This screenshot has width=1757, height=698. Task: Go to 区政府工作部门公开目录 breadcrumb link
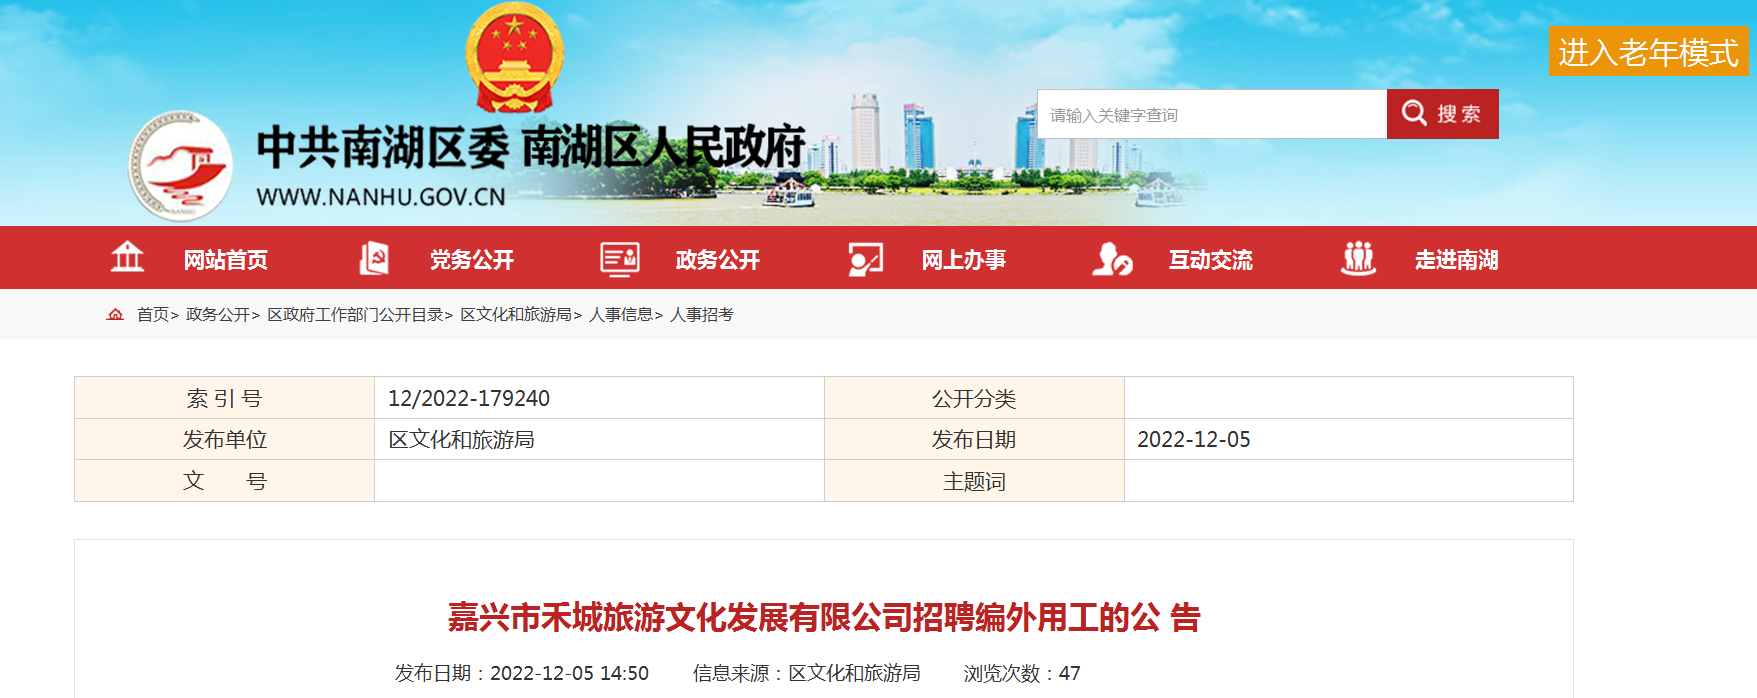pos(355,314)
